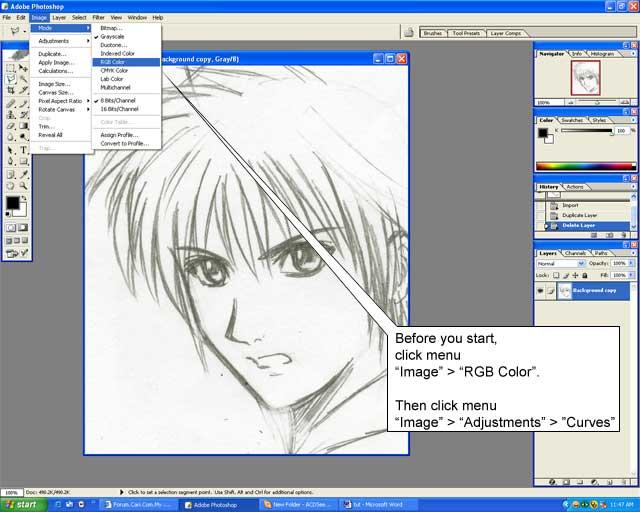
Task: Toggle Lock image pixels option
Action: click(x=566, y=276)
